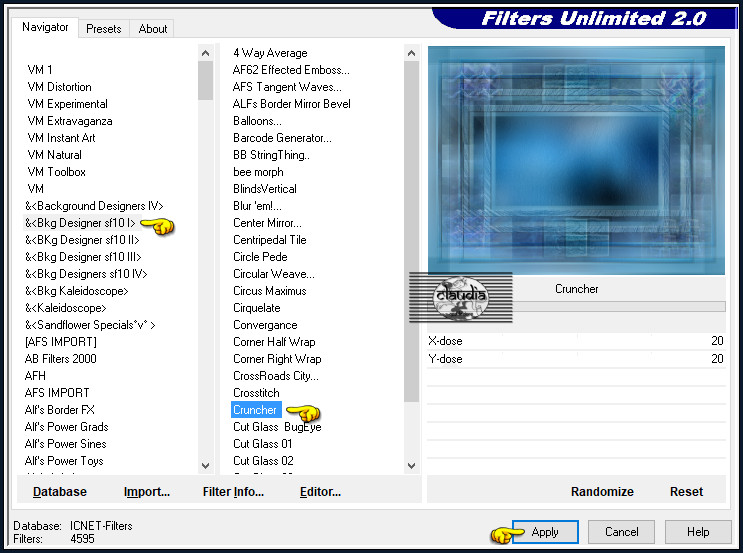
Task: Select AB Filters 2000 category
Action: tap(60, 359)
